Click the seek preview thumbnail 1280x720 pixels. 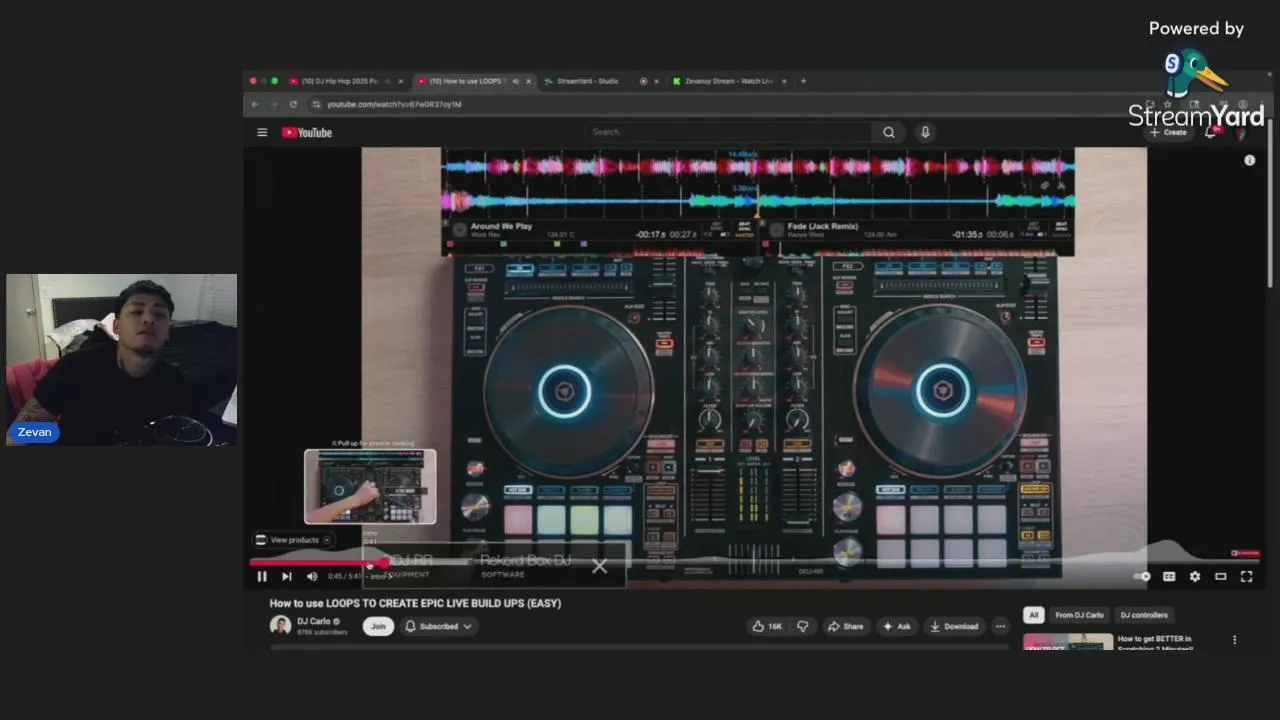[370, 487]
